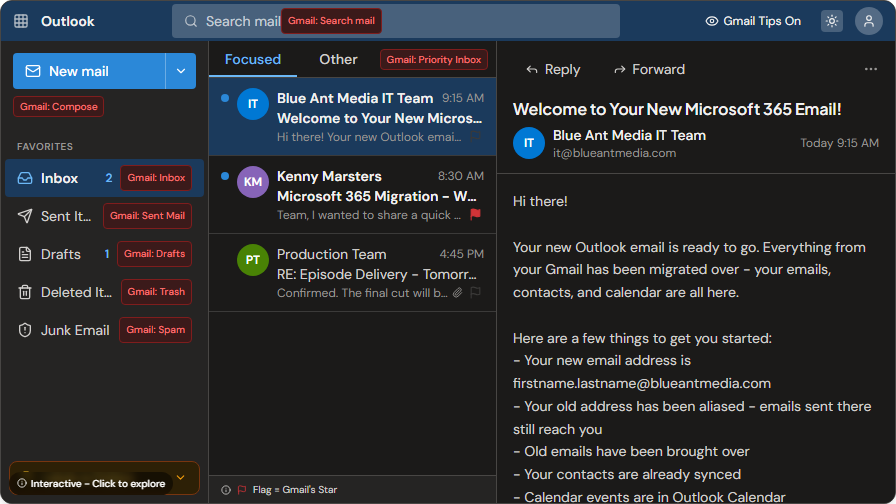Flag the Production Team email

[475, 293]
